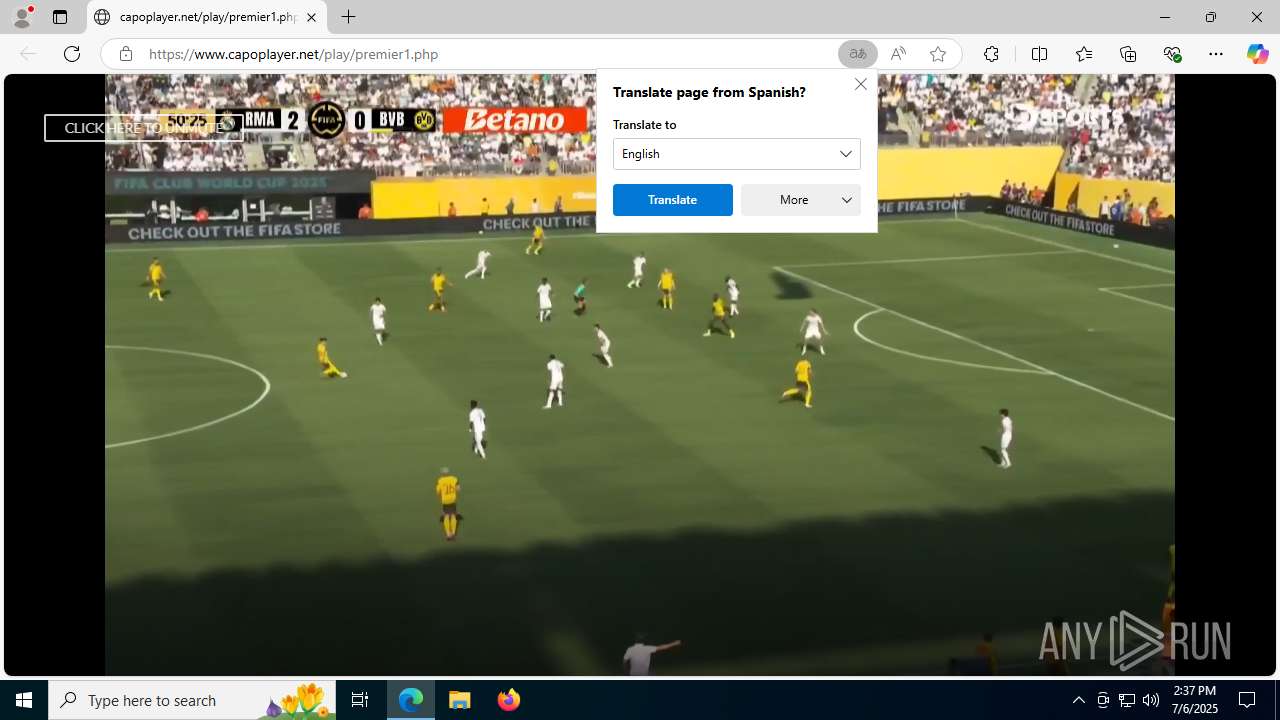Screen dimensions: 1280x720
Task: Expand the More options dropdown
Action: (x=801, y=200)
